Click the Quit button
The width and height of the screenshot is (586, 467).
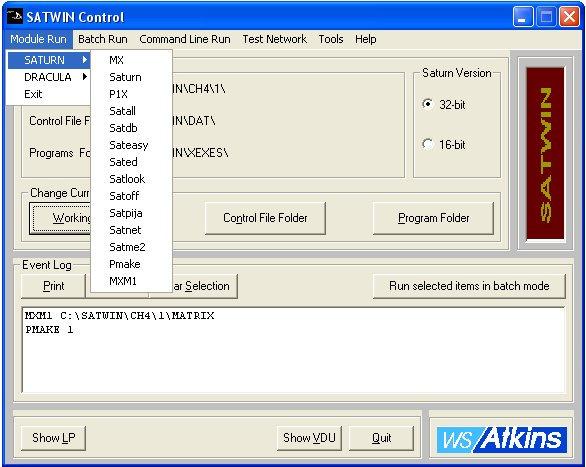[381, 438]
